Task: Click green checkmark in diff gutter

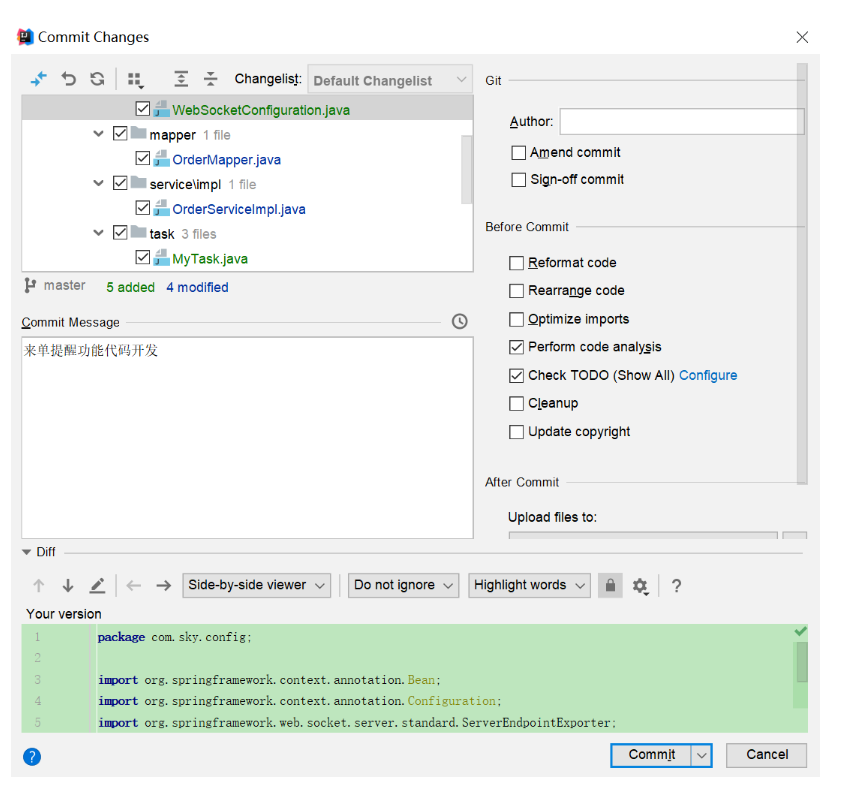Action: pyautogui.click(x=801, y=632)
